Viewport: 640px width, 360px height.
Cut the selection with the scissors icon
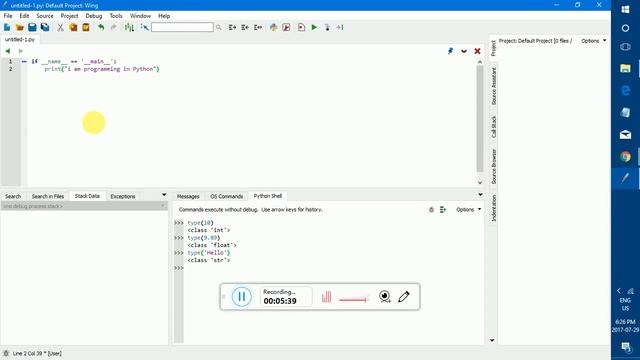click(x=60, y=27)
